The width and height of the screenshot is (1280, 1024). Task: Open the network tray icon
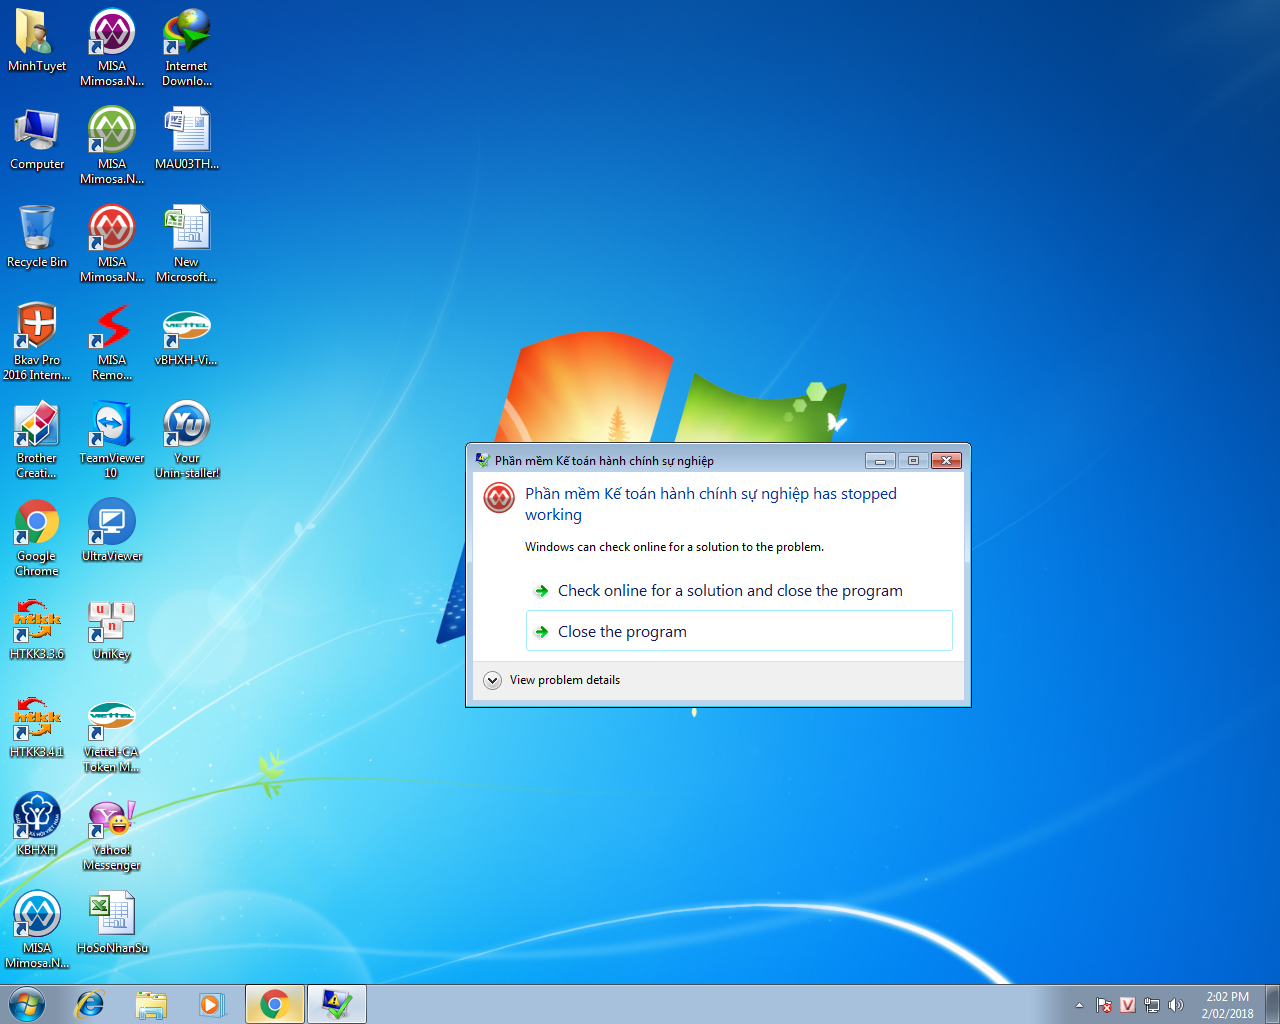point(1152,1005)
